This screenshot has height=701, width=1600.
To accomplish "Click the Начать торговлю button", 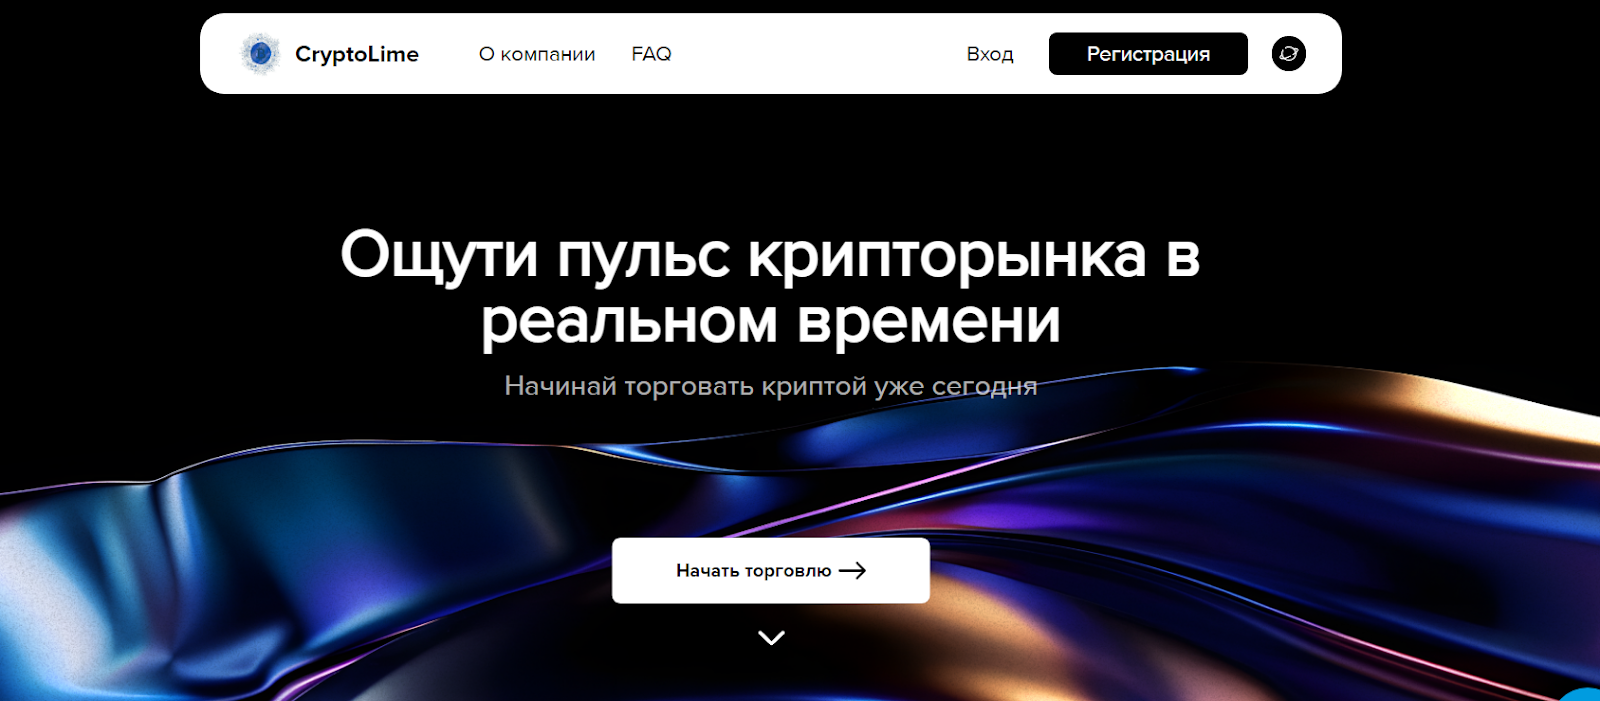I will (771, 570).
